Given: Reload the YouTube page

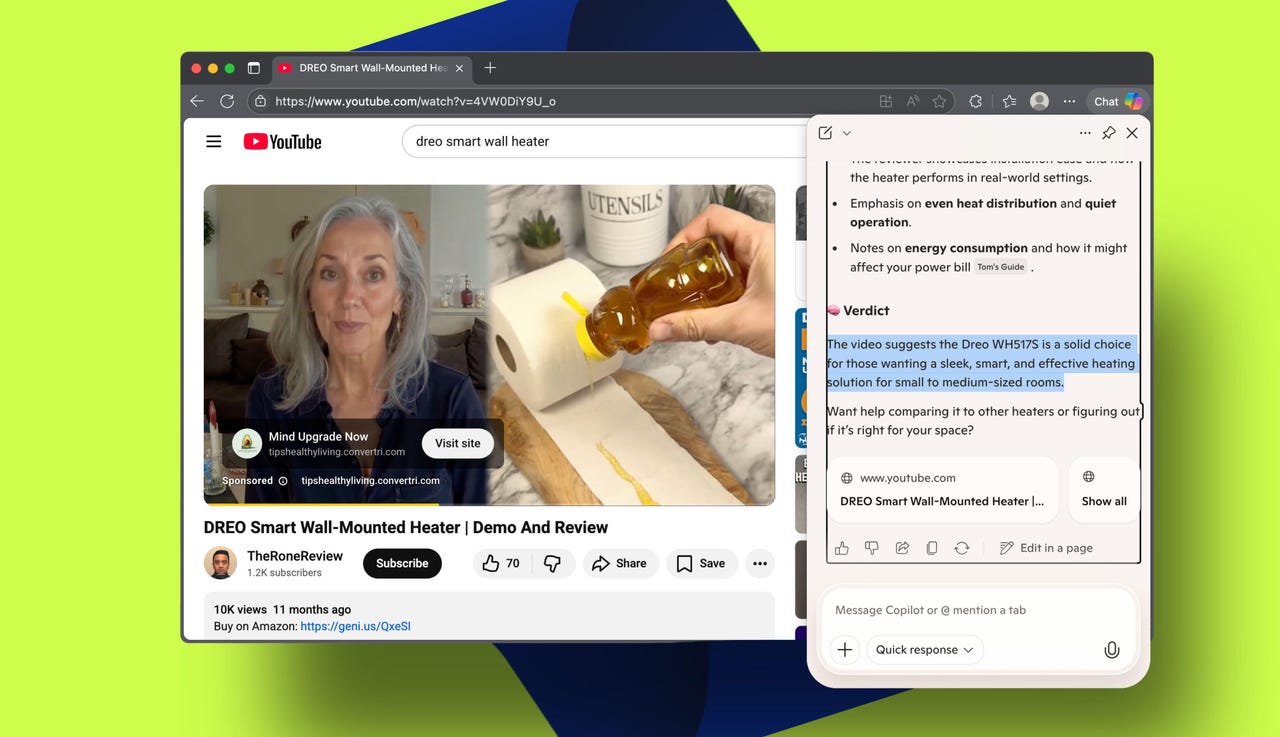Looking at the screenshot, I should (x=227, y=101).
